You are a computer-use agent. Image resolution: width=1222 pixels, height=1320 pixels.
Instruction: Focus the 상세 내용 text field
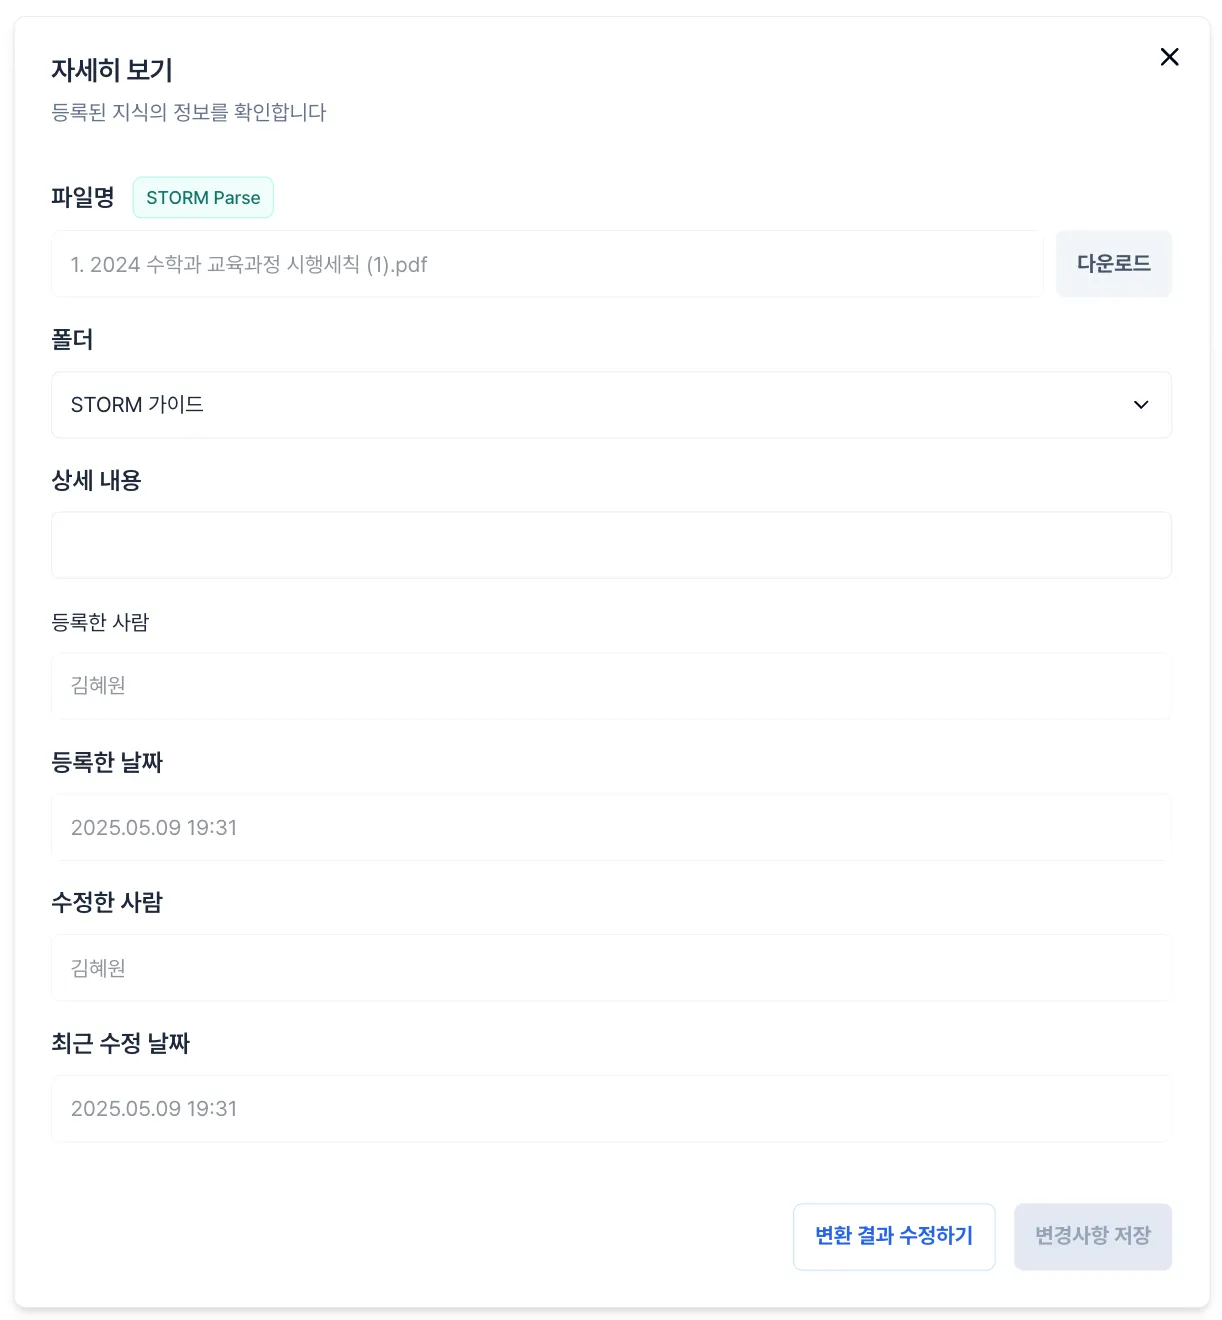tap(610, 545)
